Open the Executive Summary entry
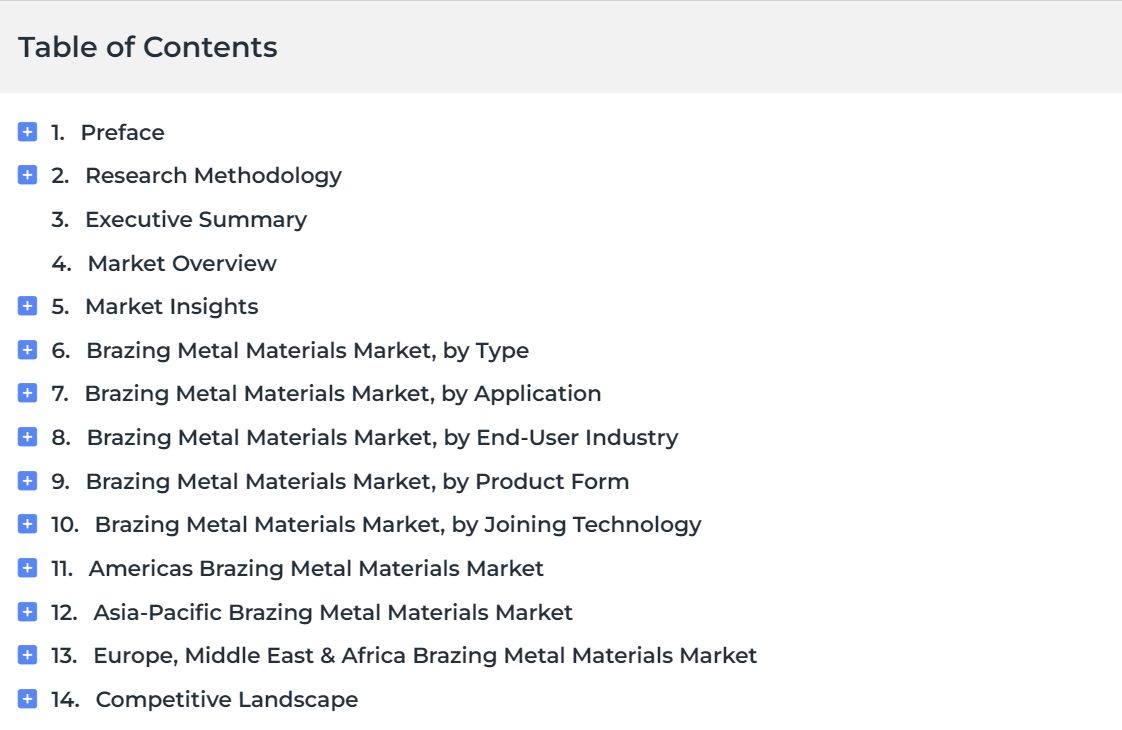Screen dimensions: 1122x730 pyautogui.click(x=195, y=220)
